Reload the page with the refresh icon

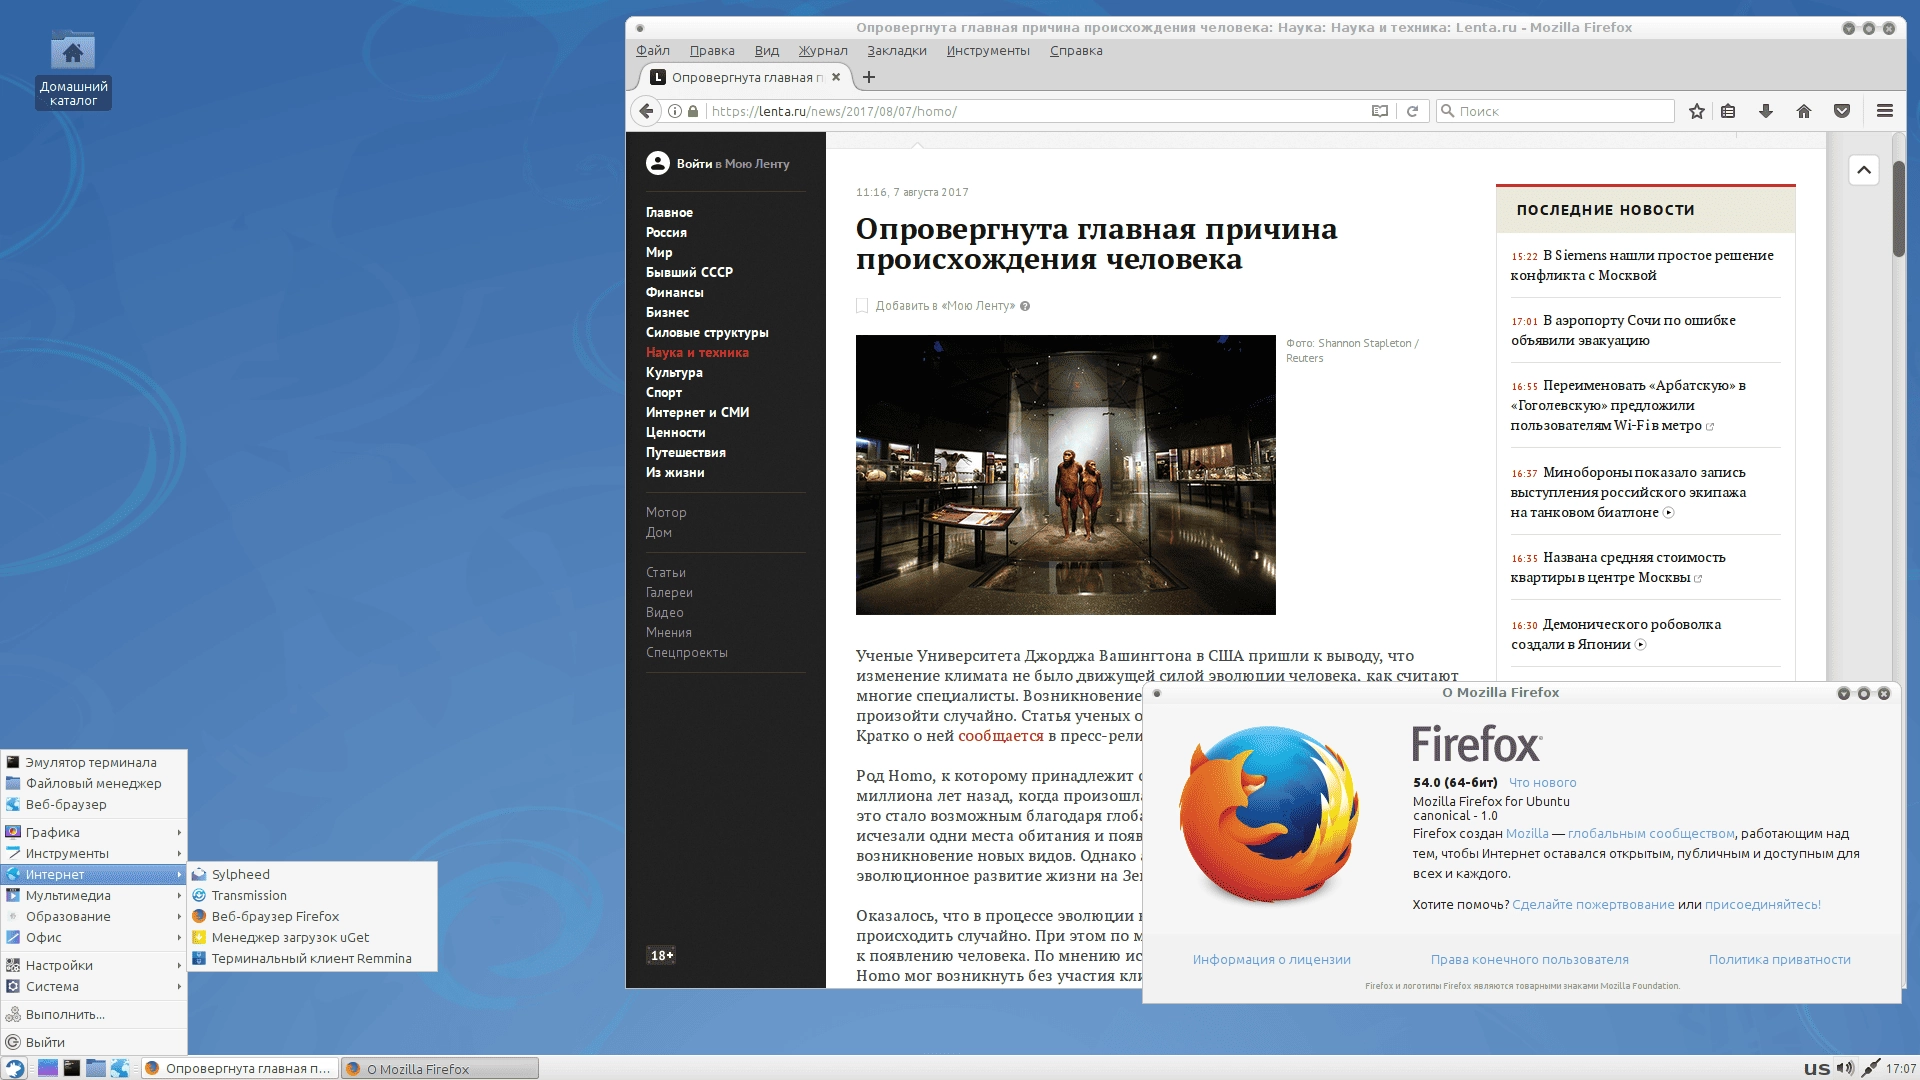pos(1412,111)
